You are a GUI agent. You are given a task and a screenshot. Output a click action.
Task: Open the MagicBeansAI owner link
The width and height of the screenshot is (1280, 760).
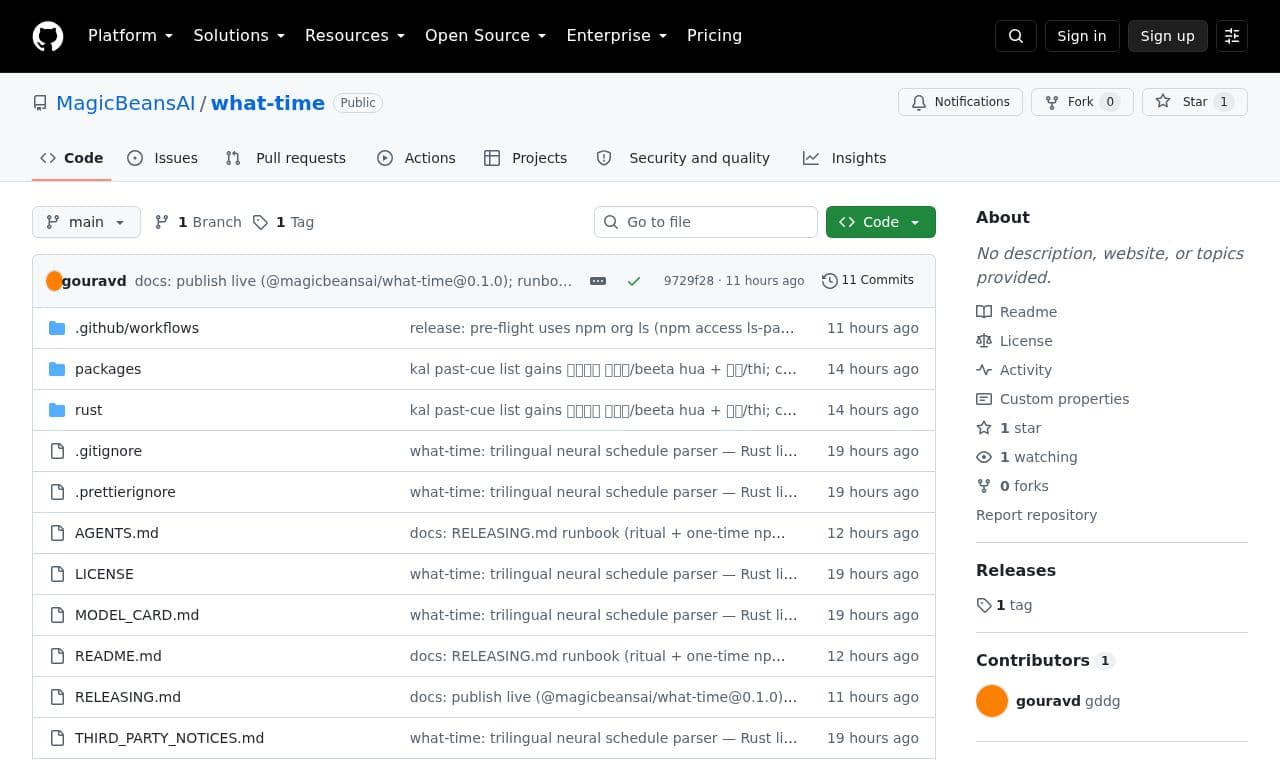126,103
